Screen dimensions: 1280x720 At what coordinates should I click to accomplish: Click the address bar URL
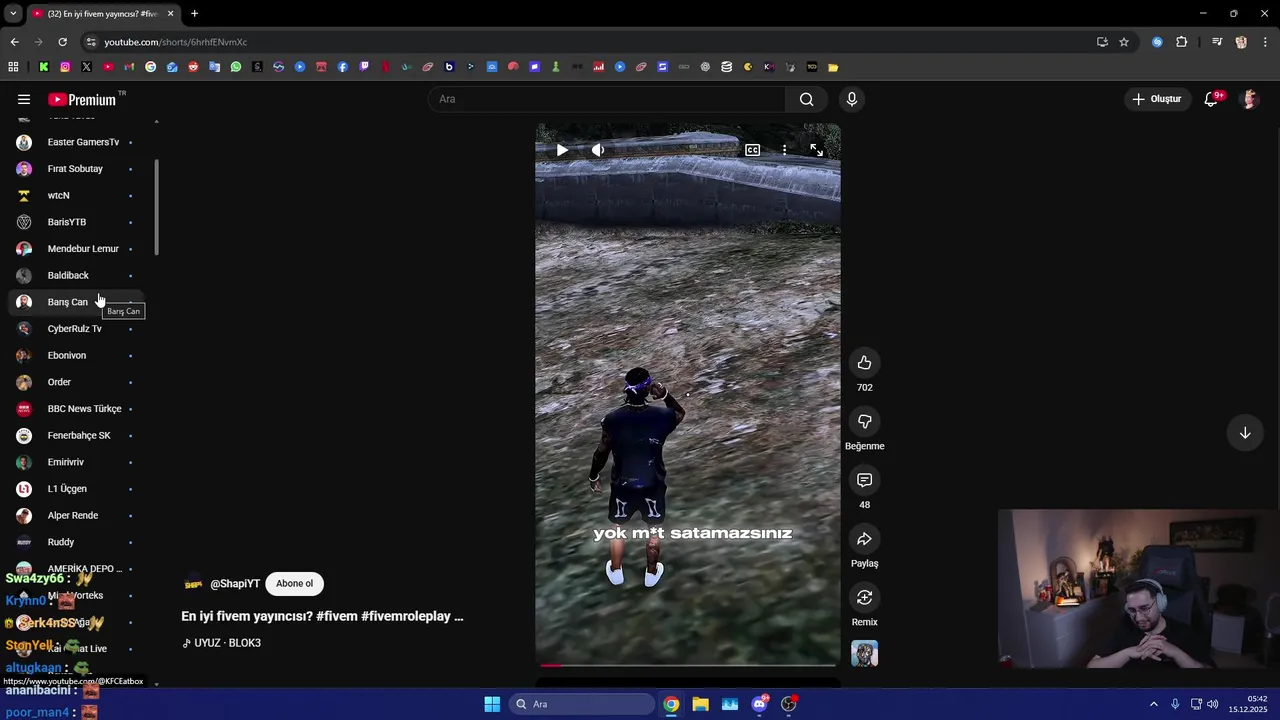click(x=176, y=42)
